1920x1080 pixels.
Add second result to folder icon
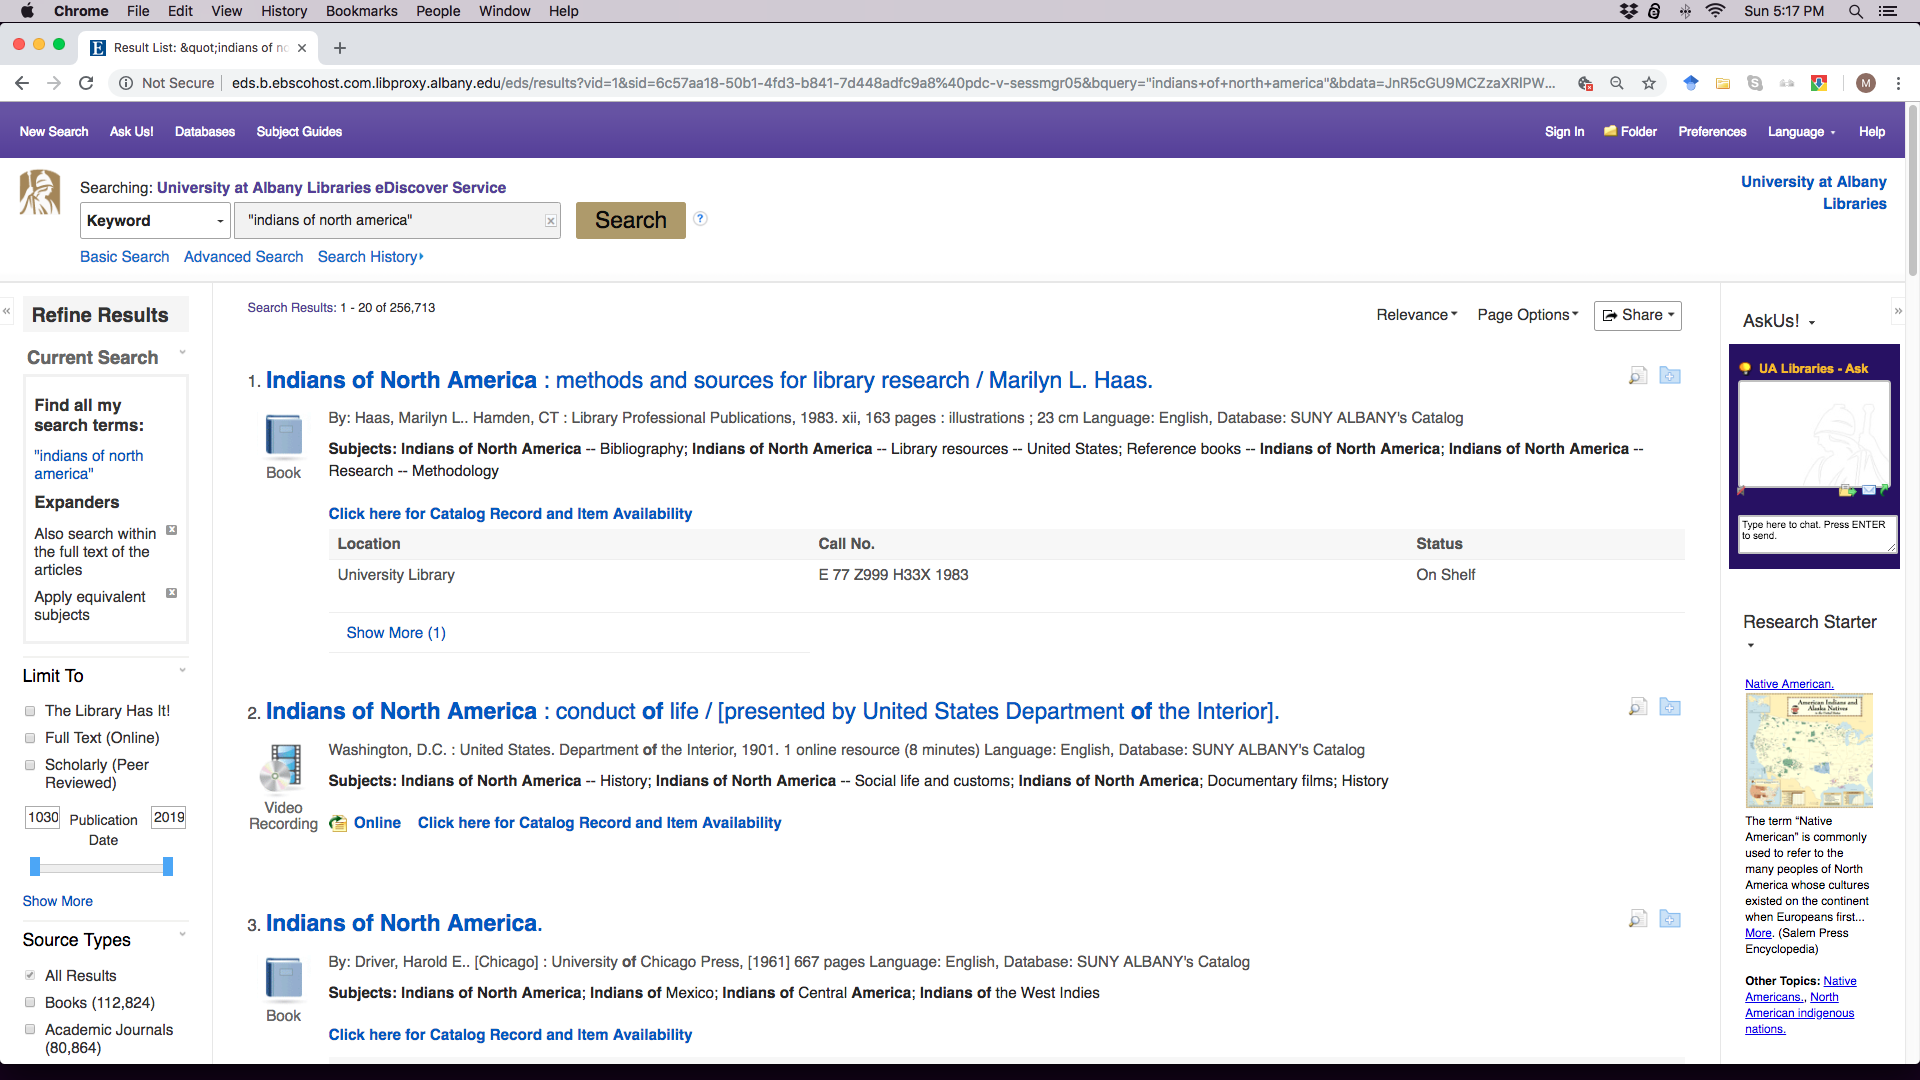pyautogui.click(x=1670, y=708)
